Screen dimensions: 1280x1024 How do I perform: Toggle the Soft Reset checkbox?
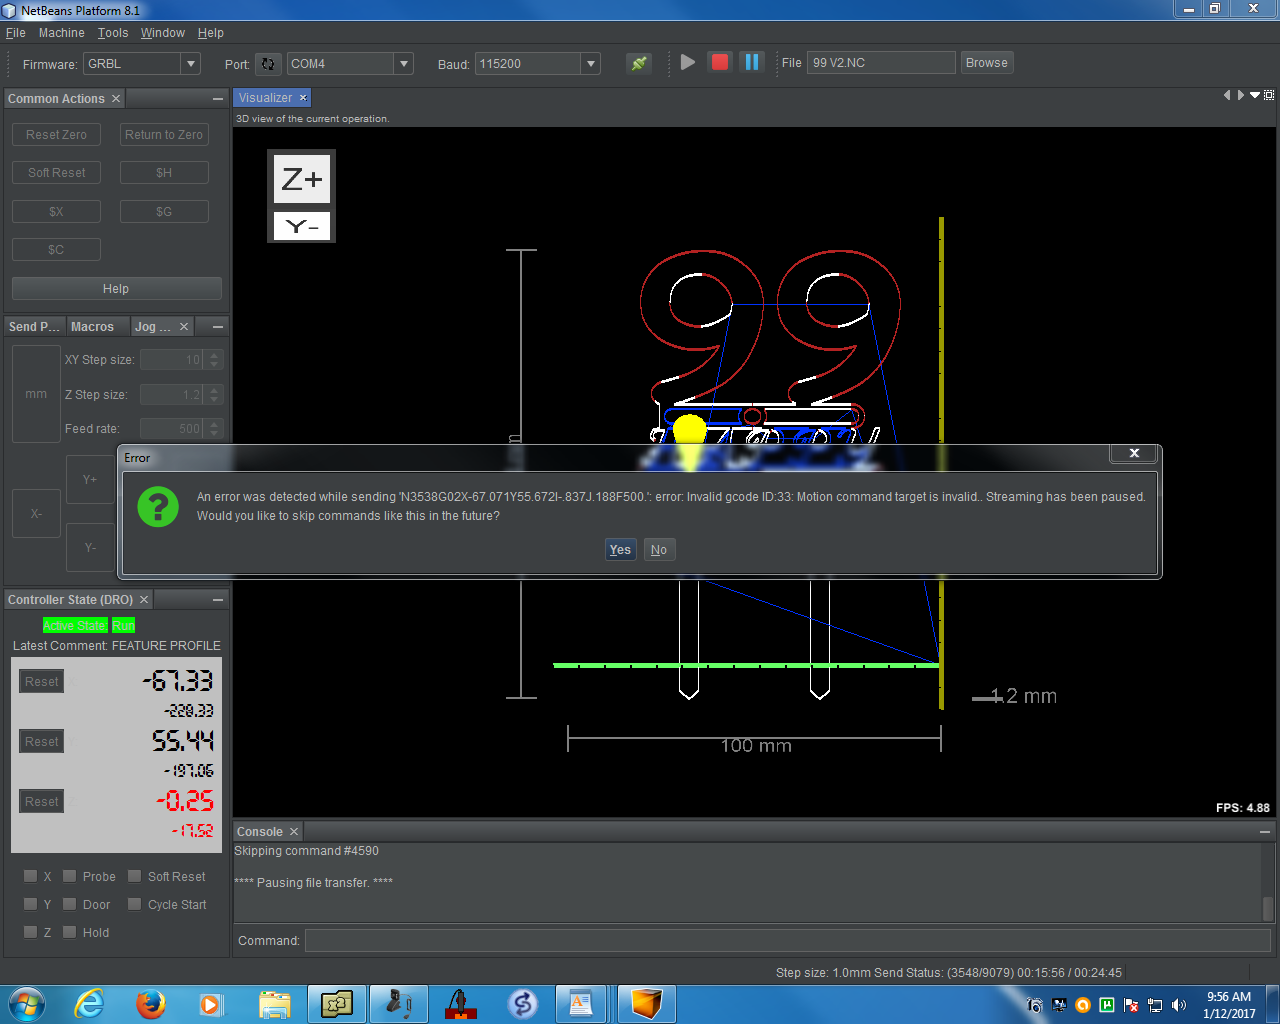pos(134,876)
